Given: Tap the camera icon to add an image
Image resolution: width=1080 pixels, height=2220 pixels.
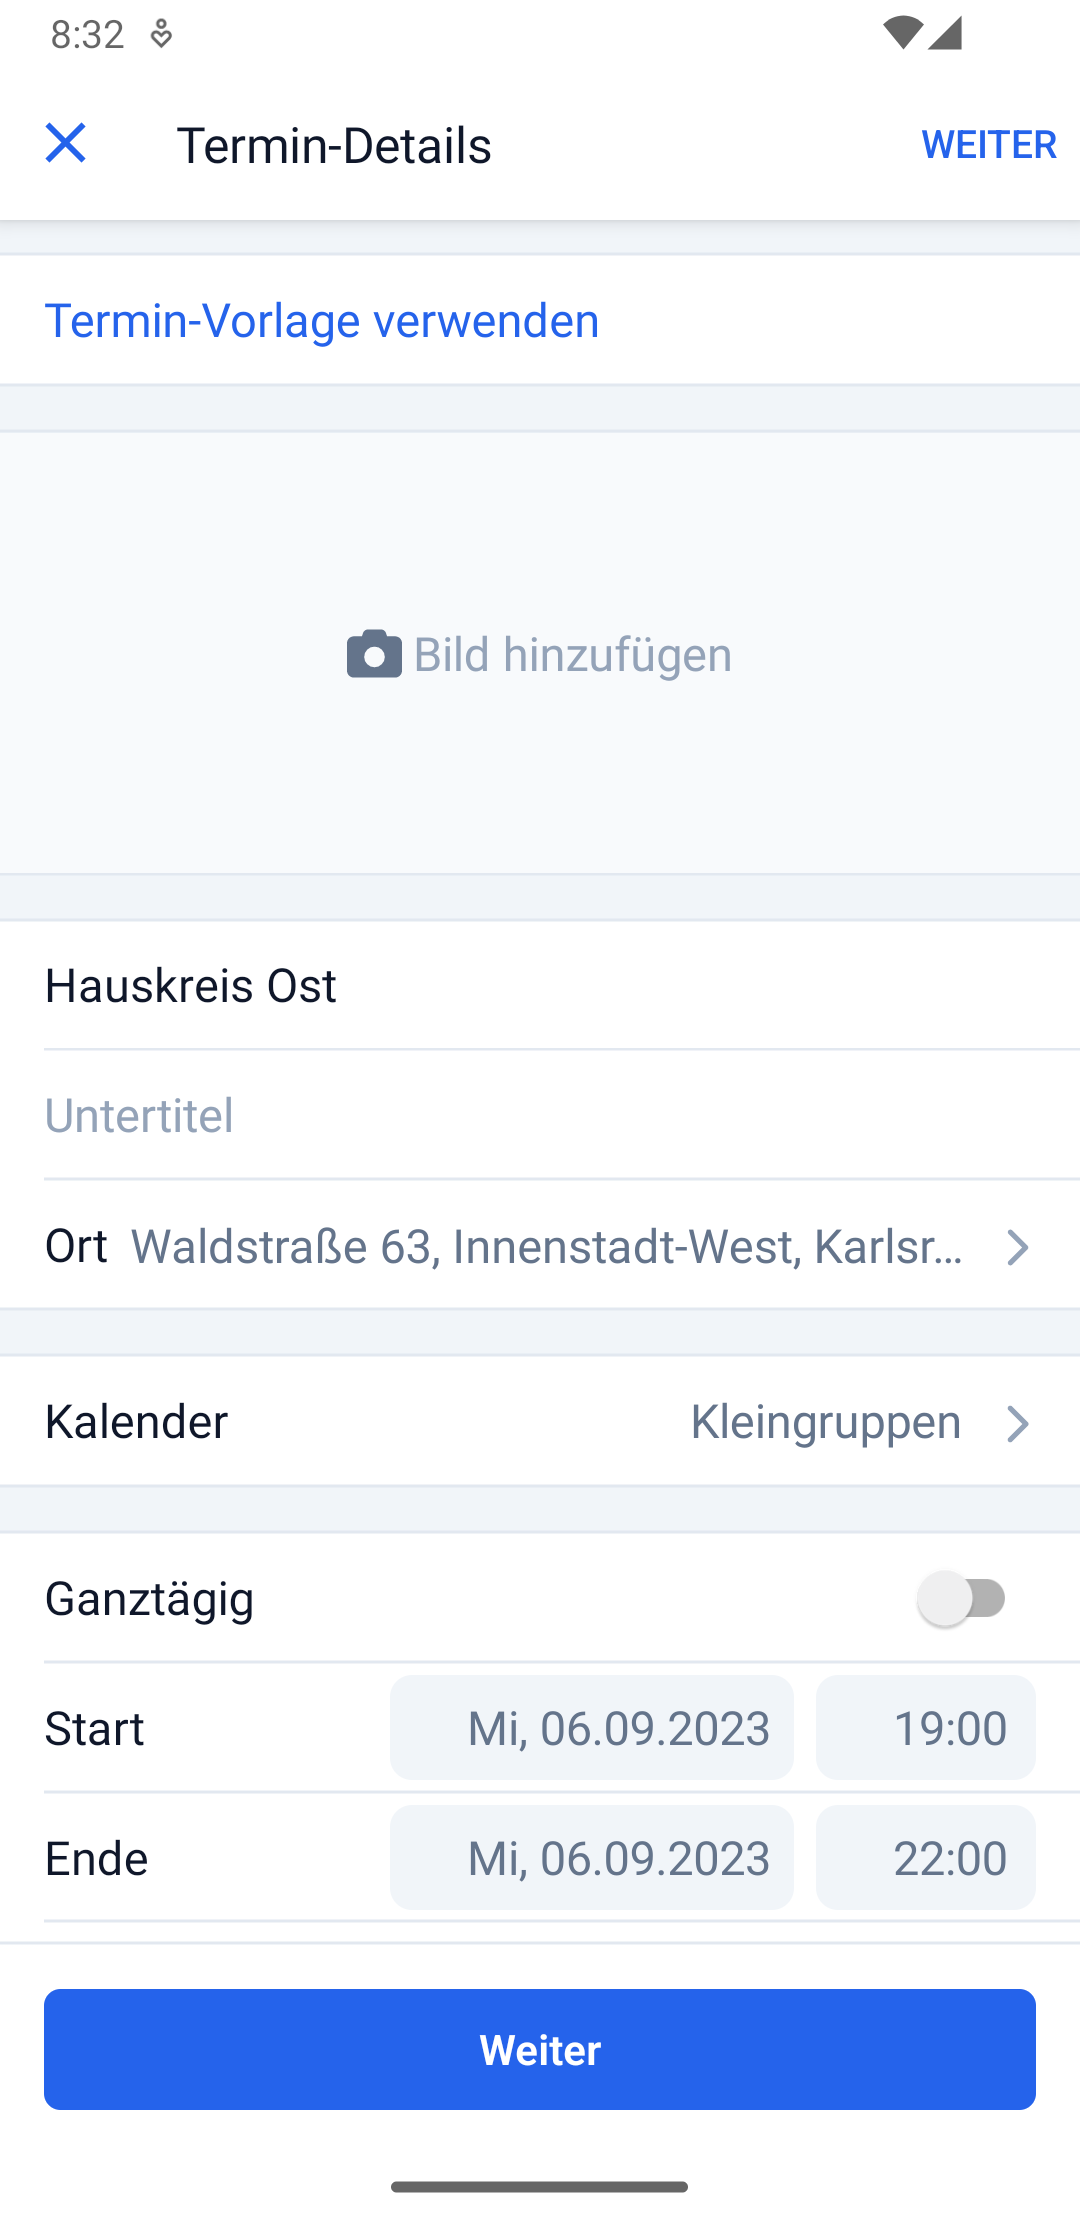Looking at the screenshot, I should [374, 654].
